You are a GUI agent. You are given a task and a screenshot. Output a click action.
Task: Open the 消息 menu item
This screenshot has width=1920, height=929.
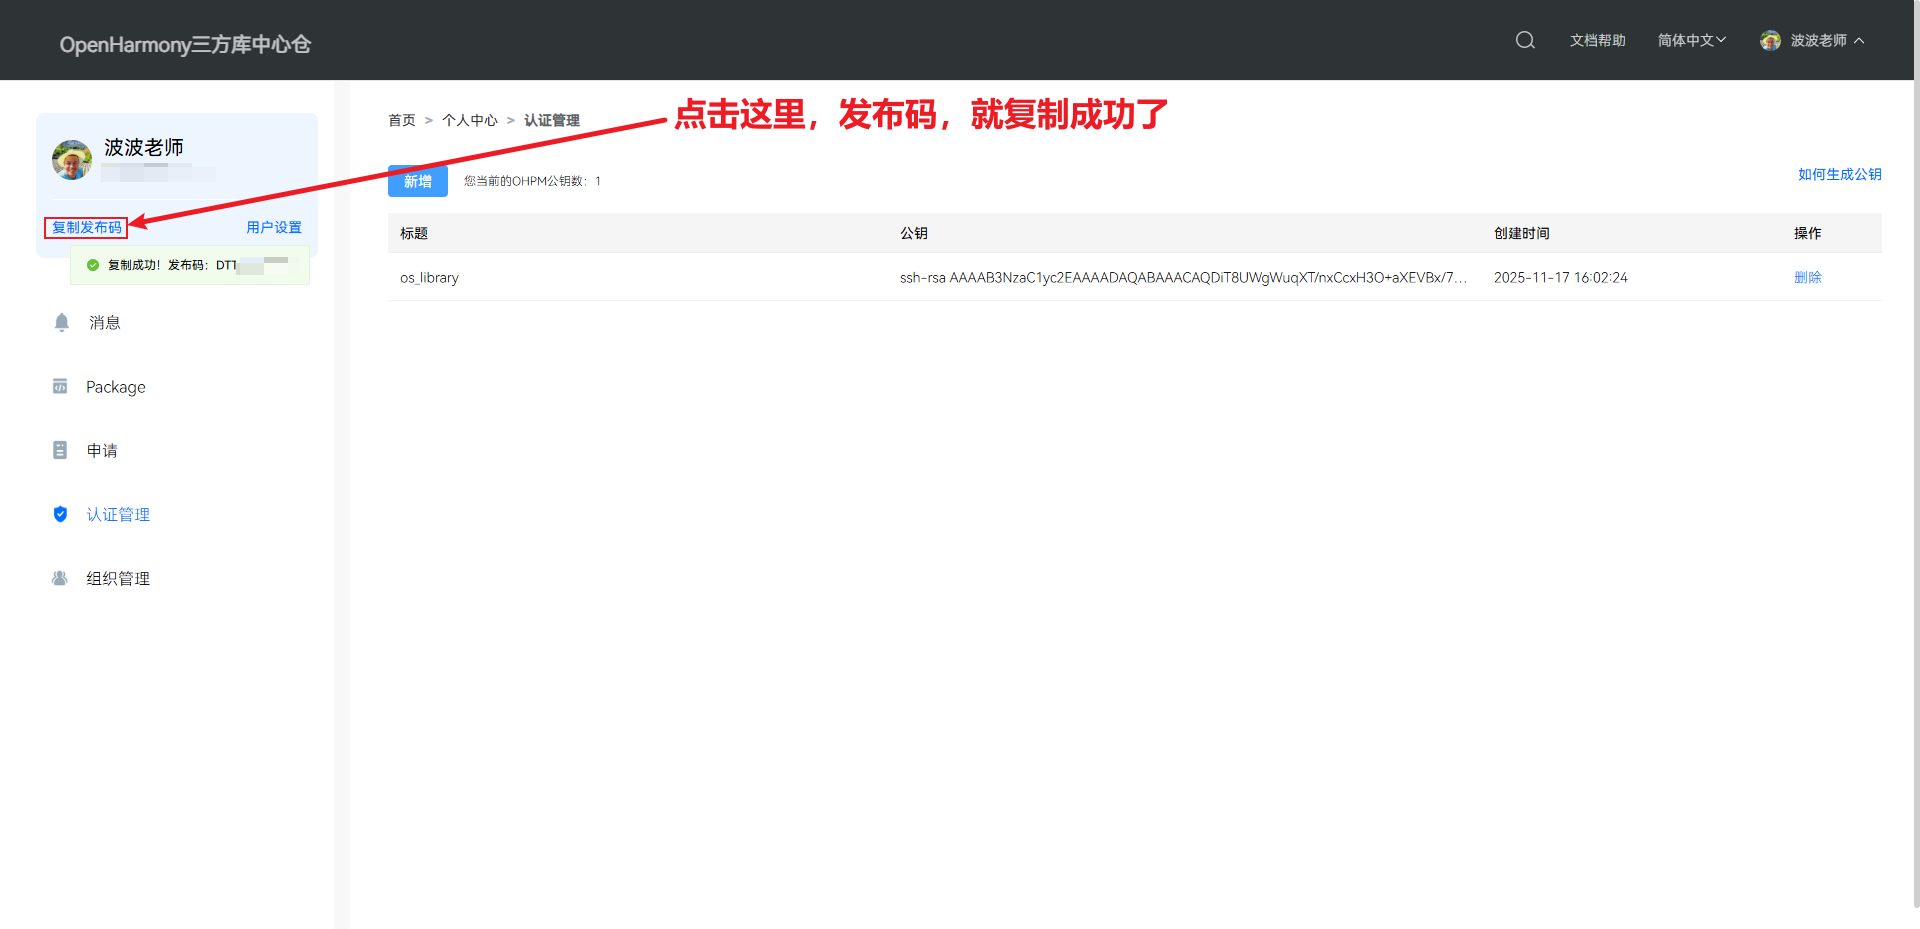click(105, 322)
